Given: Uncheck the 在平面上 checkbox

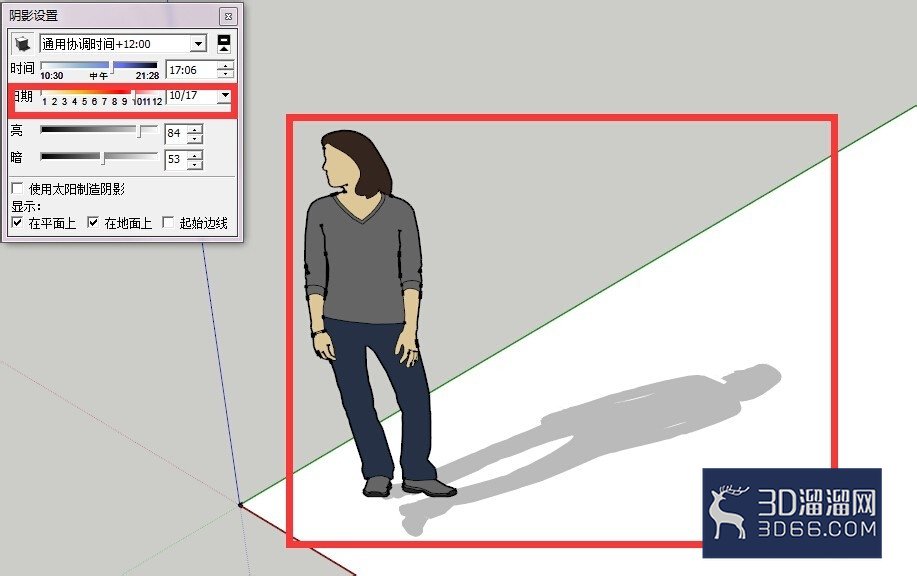Looking at the screenshot, I should pos(18,223).
